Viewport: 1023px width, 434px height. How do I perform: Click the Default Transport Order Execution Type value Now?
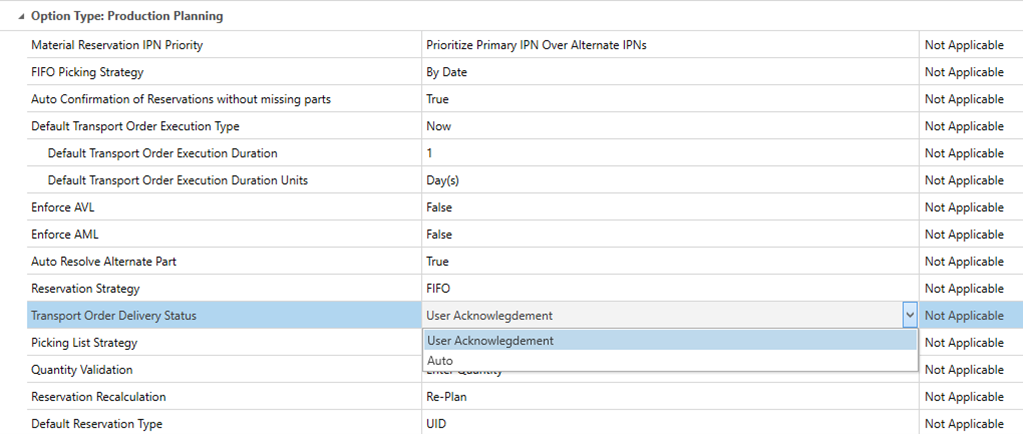(x=438, y=126)
